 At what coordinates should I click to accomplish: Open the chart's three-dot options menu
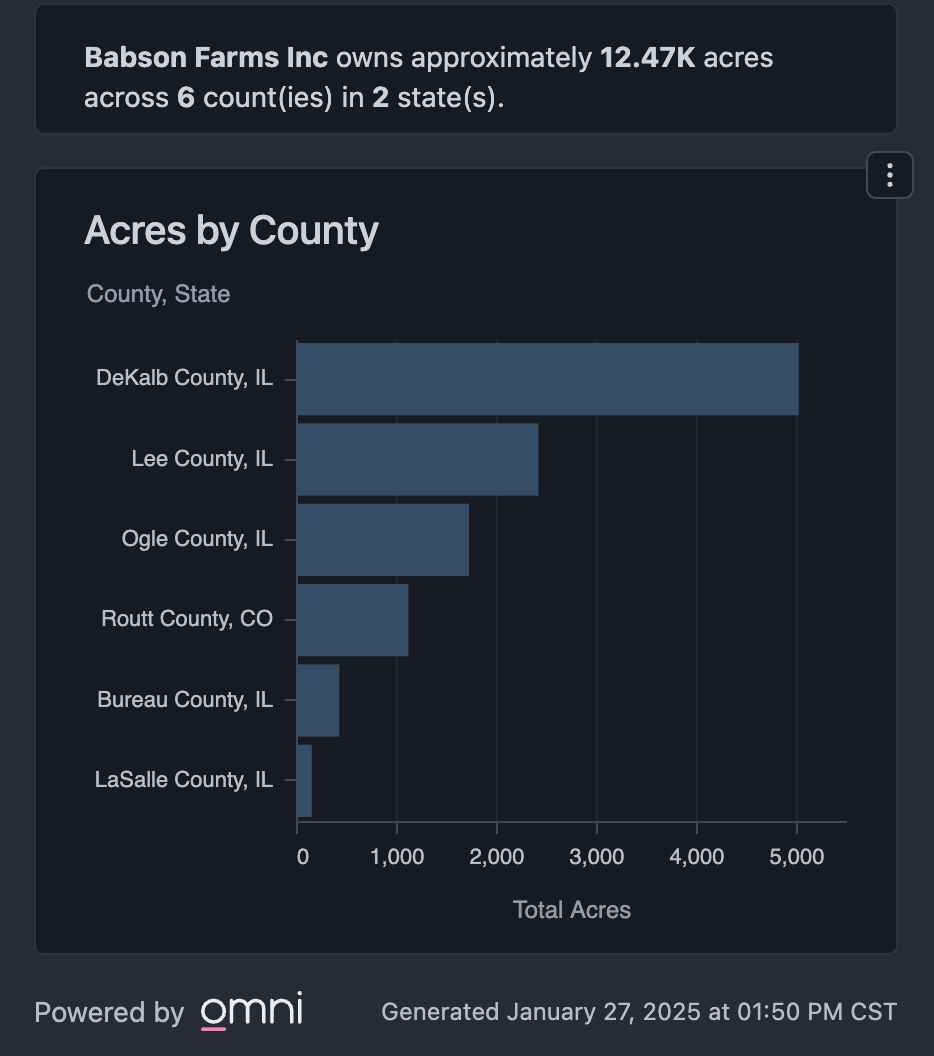(x=890, y=175)
